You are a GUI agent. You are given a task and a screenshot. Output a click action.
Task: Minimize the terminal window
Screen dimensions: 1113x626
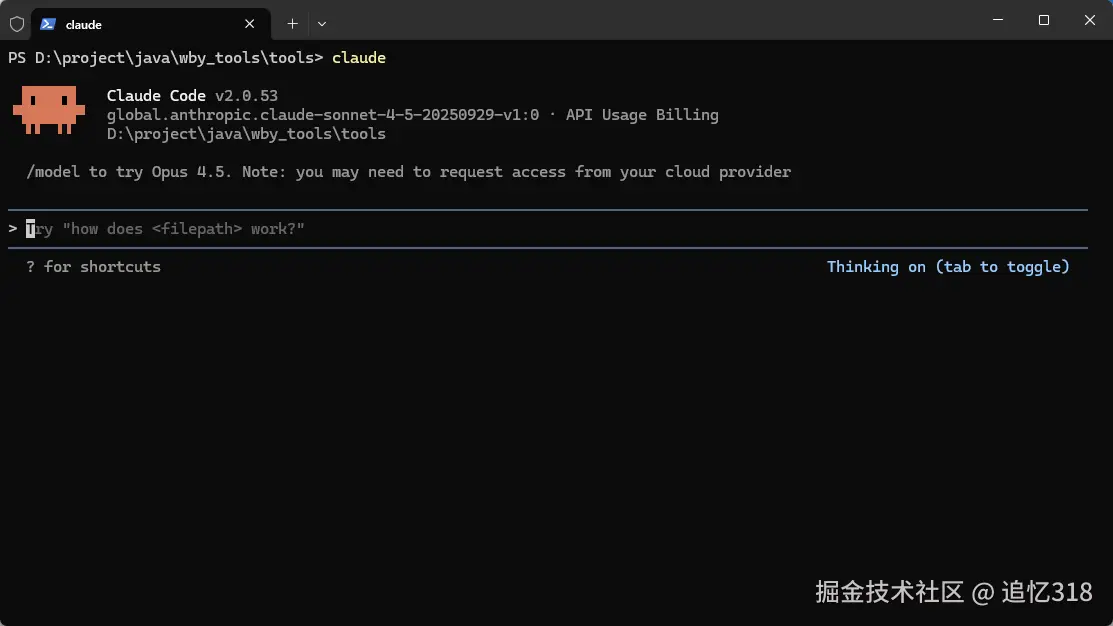click(x=997, y=20)
